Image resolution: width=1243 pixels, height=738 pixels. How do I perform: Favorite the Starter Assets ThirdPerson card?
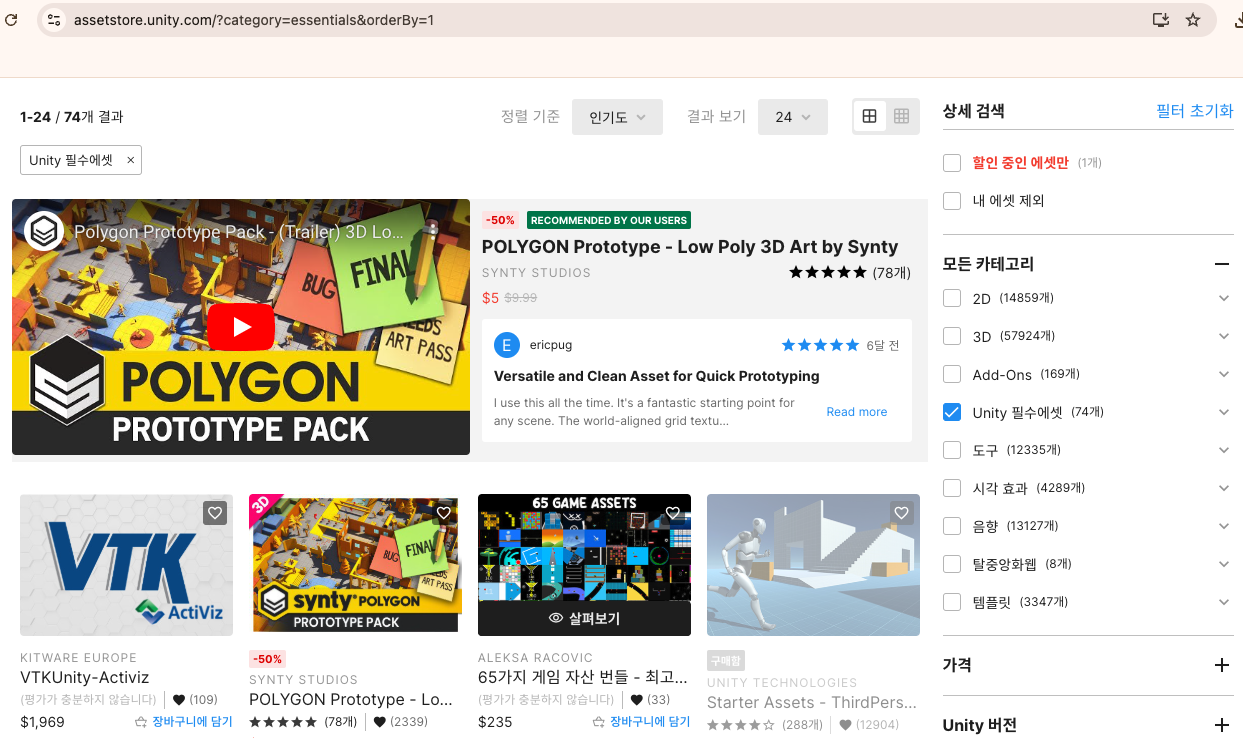click(902, 513)
